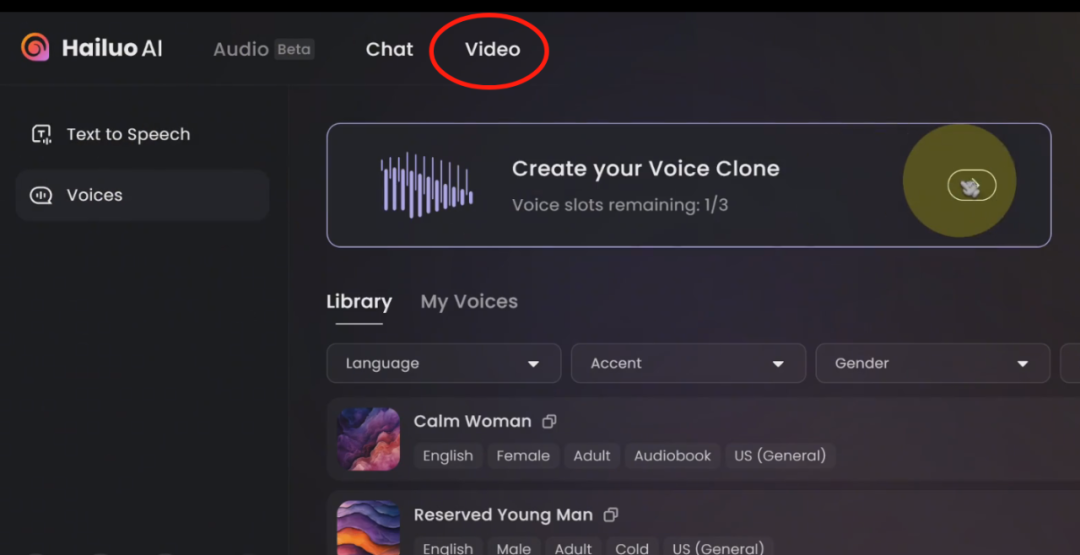Copy the Calm Woman voice name icon

pos(549,421)
